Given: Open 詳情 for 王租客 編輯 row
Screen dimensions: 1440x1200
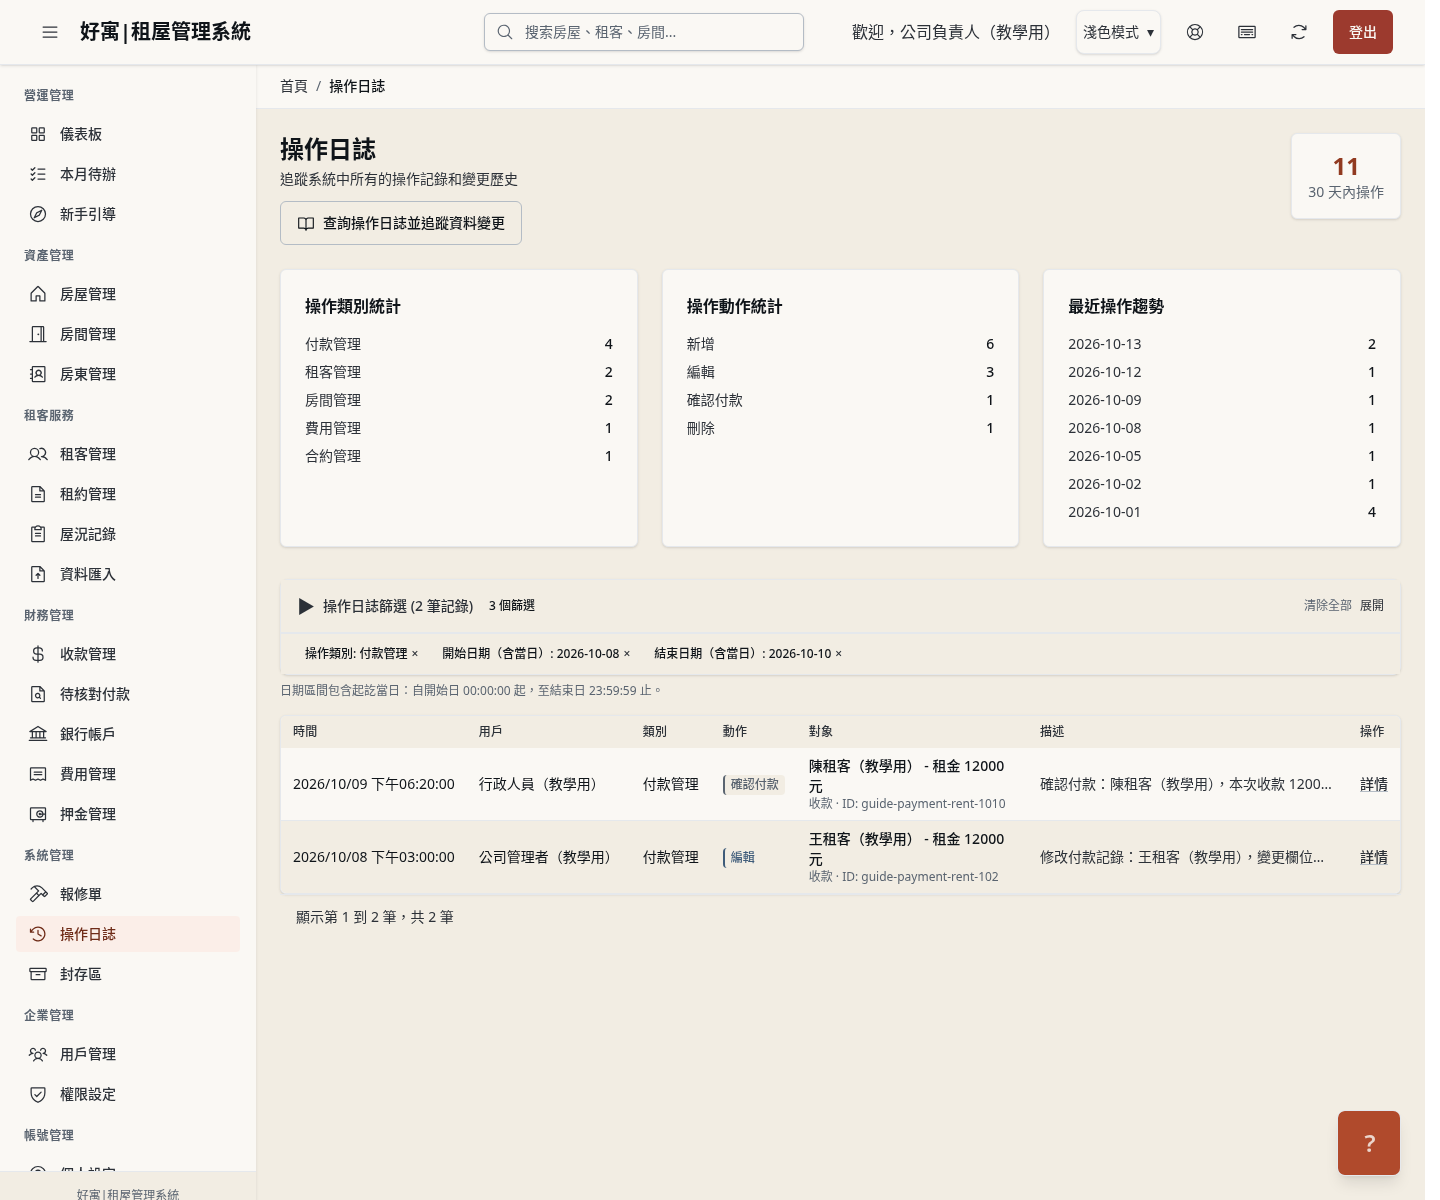Looking at the screenshot, I should click(x=1374, y=858).
